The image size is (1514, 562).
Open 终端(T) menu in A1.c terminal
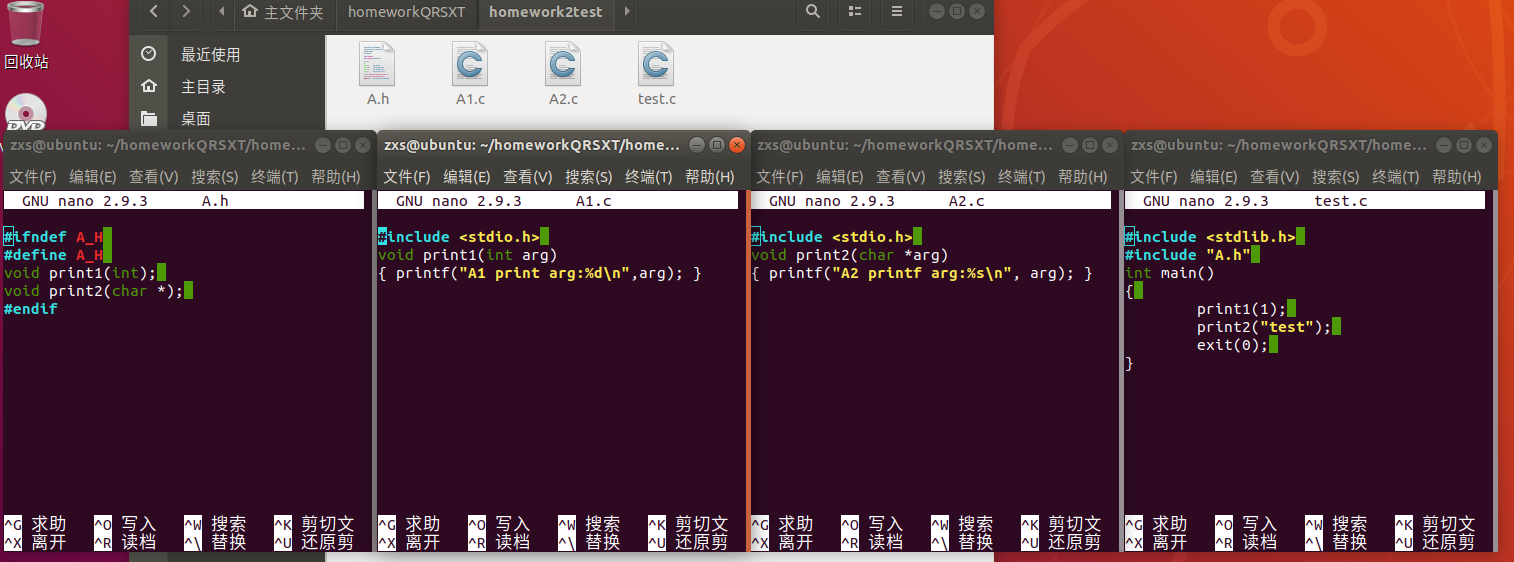(x=648, y=177)
